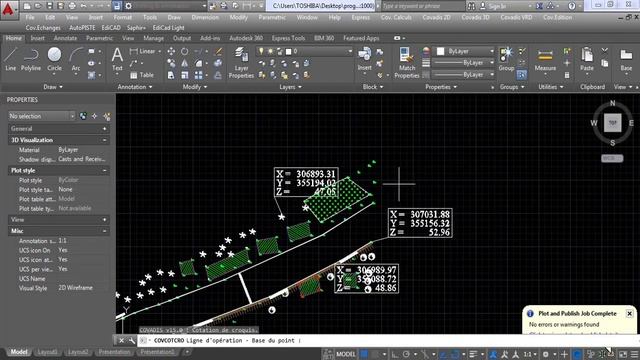Select the Arc tool
The height and width of the screenshot is (360, 640).
click(76, 59)
